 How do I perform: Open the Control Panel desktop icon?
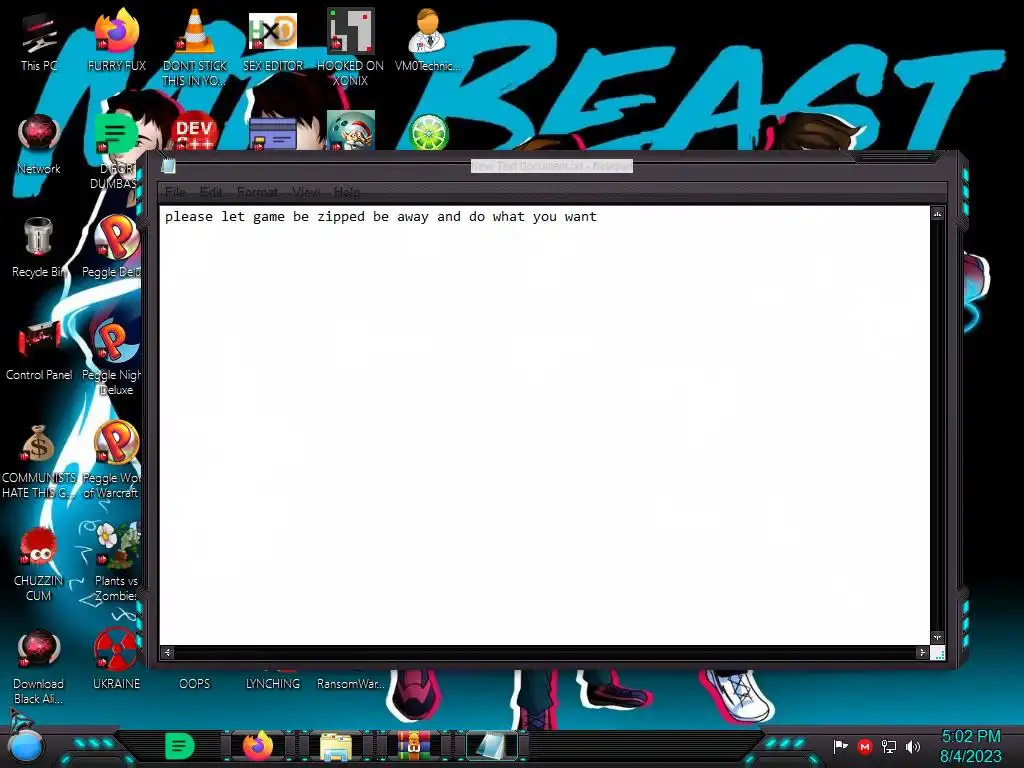pos(39,350)
